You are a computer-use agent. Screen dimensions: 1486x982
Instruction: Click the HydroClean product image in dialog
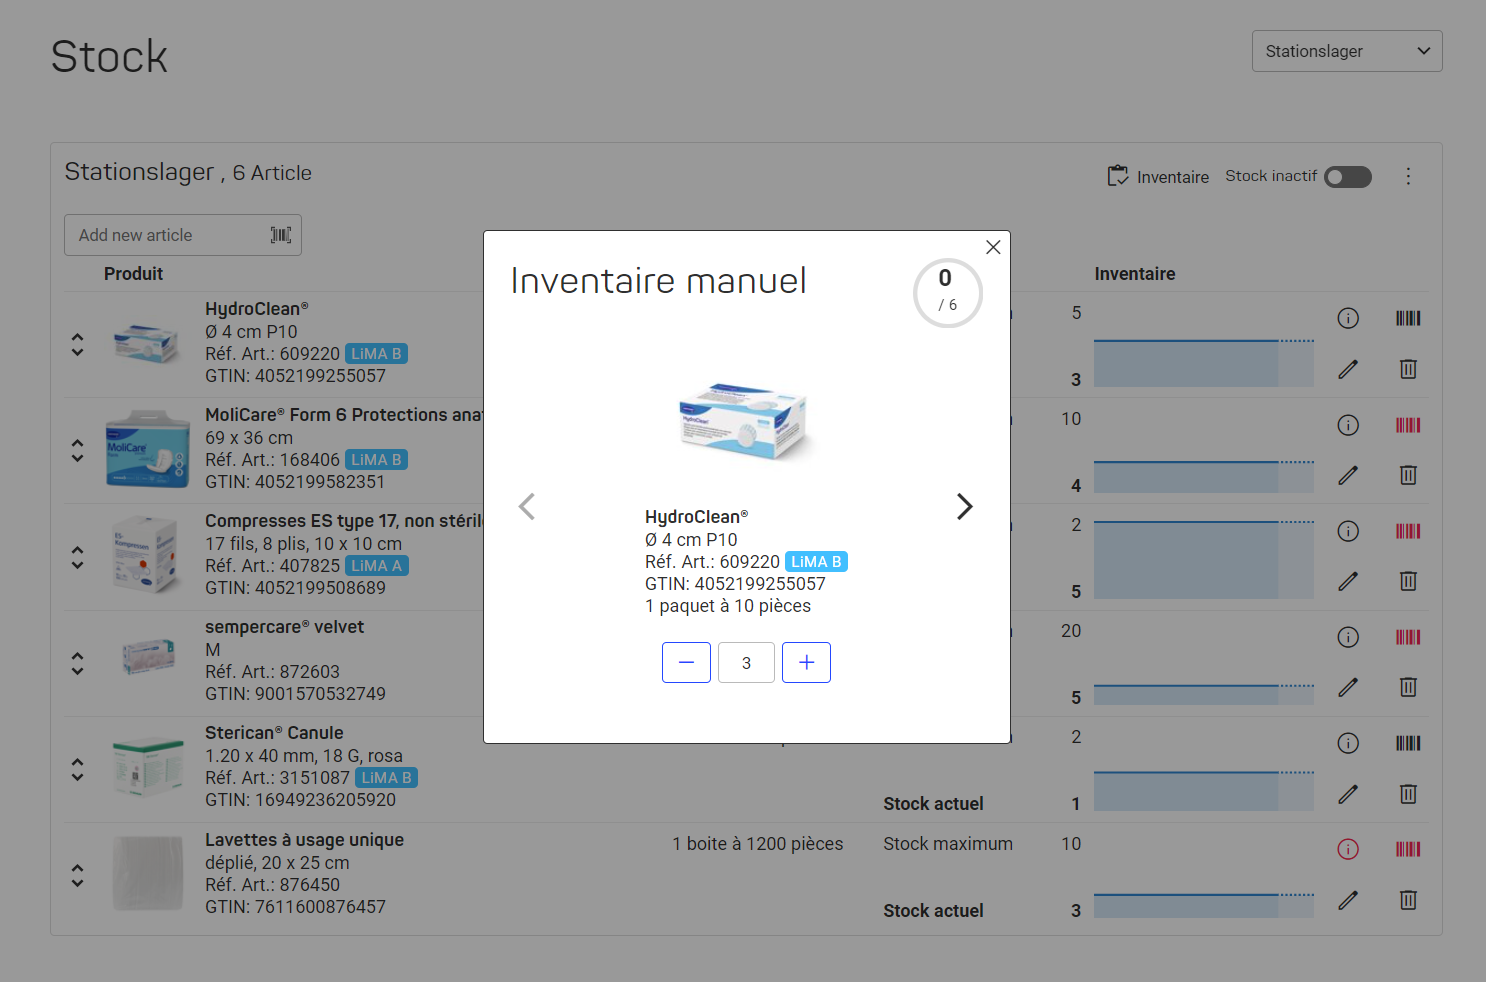(x=745, y=420)
